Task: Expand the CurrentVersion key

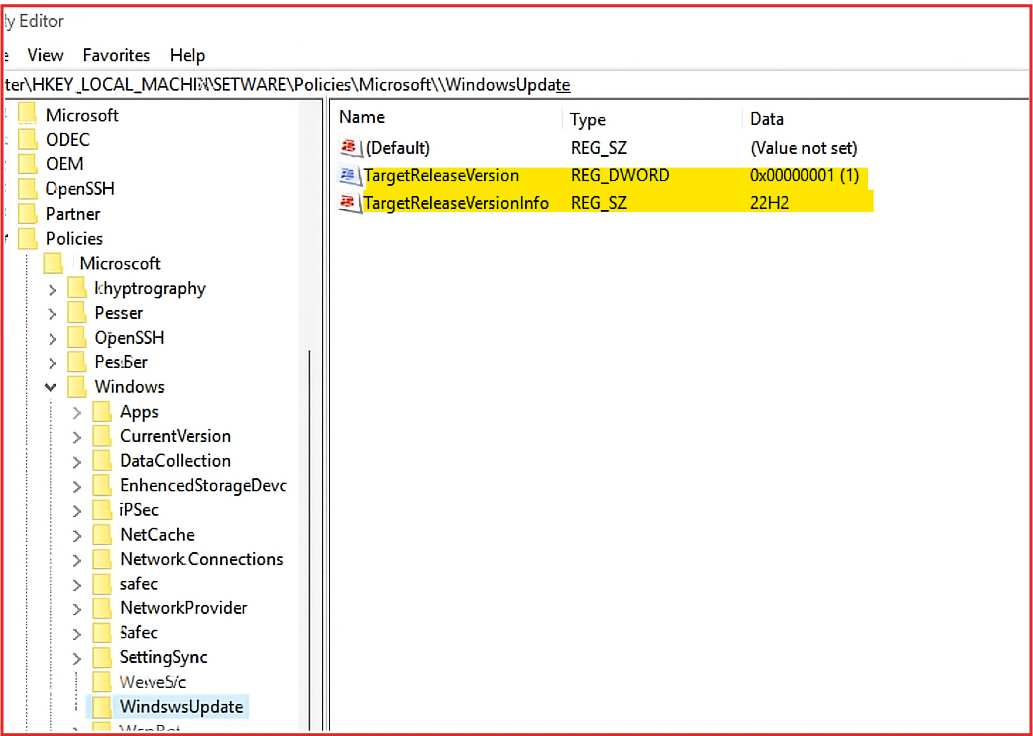Action: 77,438
